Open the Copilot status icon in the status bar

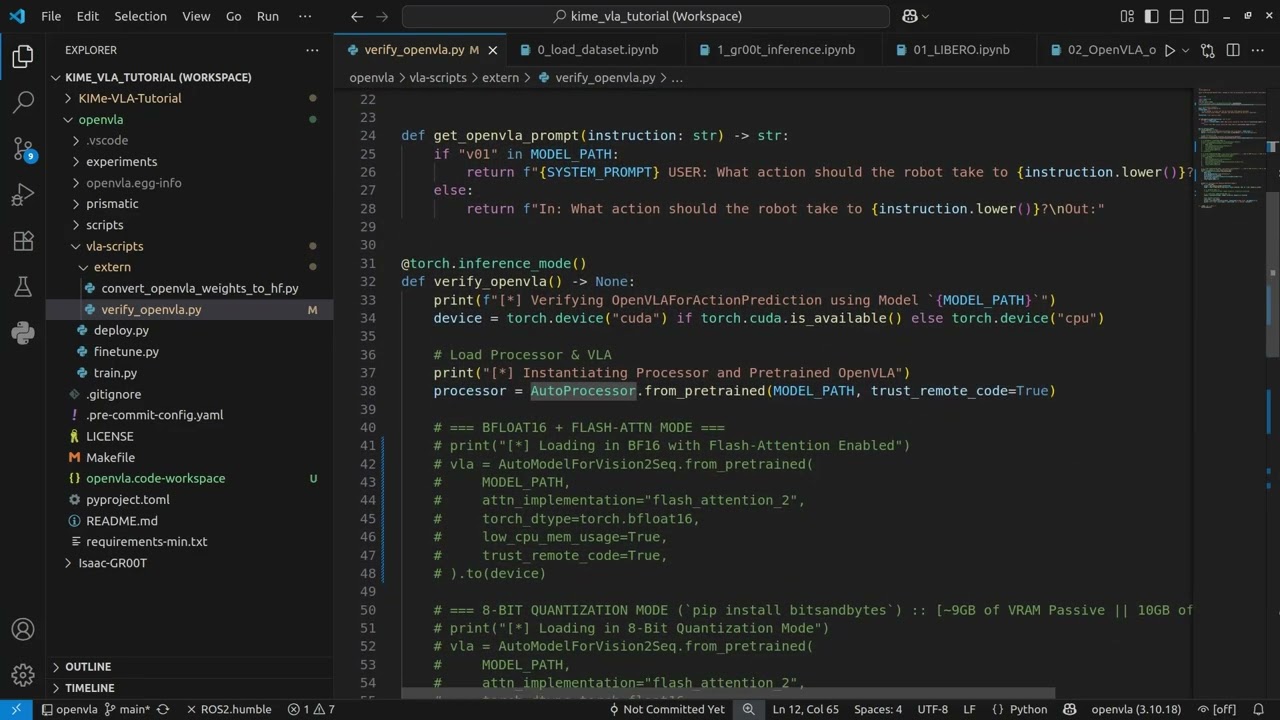tap(1070, 709)
